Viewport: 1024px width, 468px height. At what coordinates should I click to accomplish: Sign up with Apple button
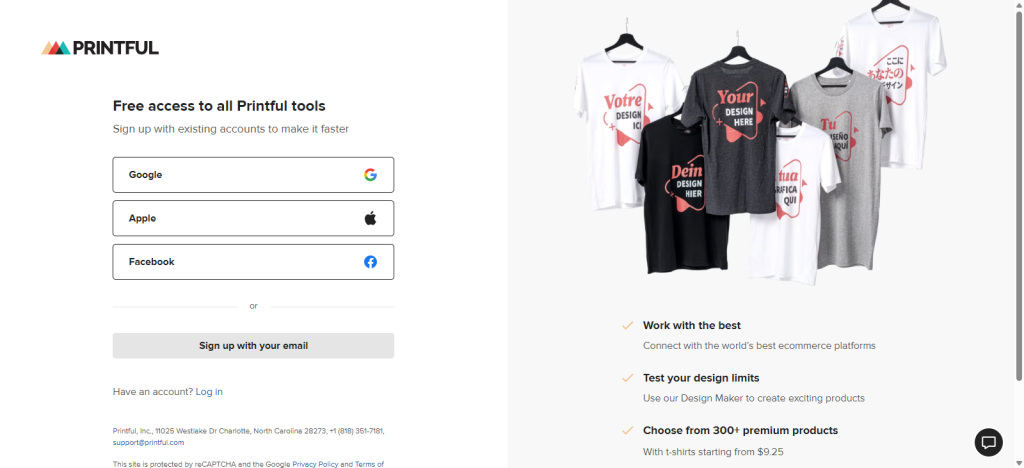point(253,218)
